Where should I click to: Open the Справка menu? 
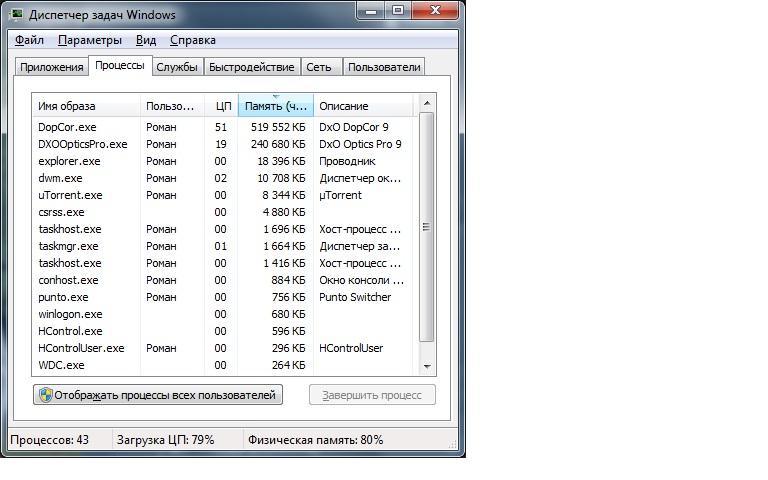pos(192,40)
